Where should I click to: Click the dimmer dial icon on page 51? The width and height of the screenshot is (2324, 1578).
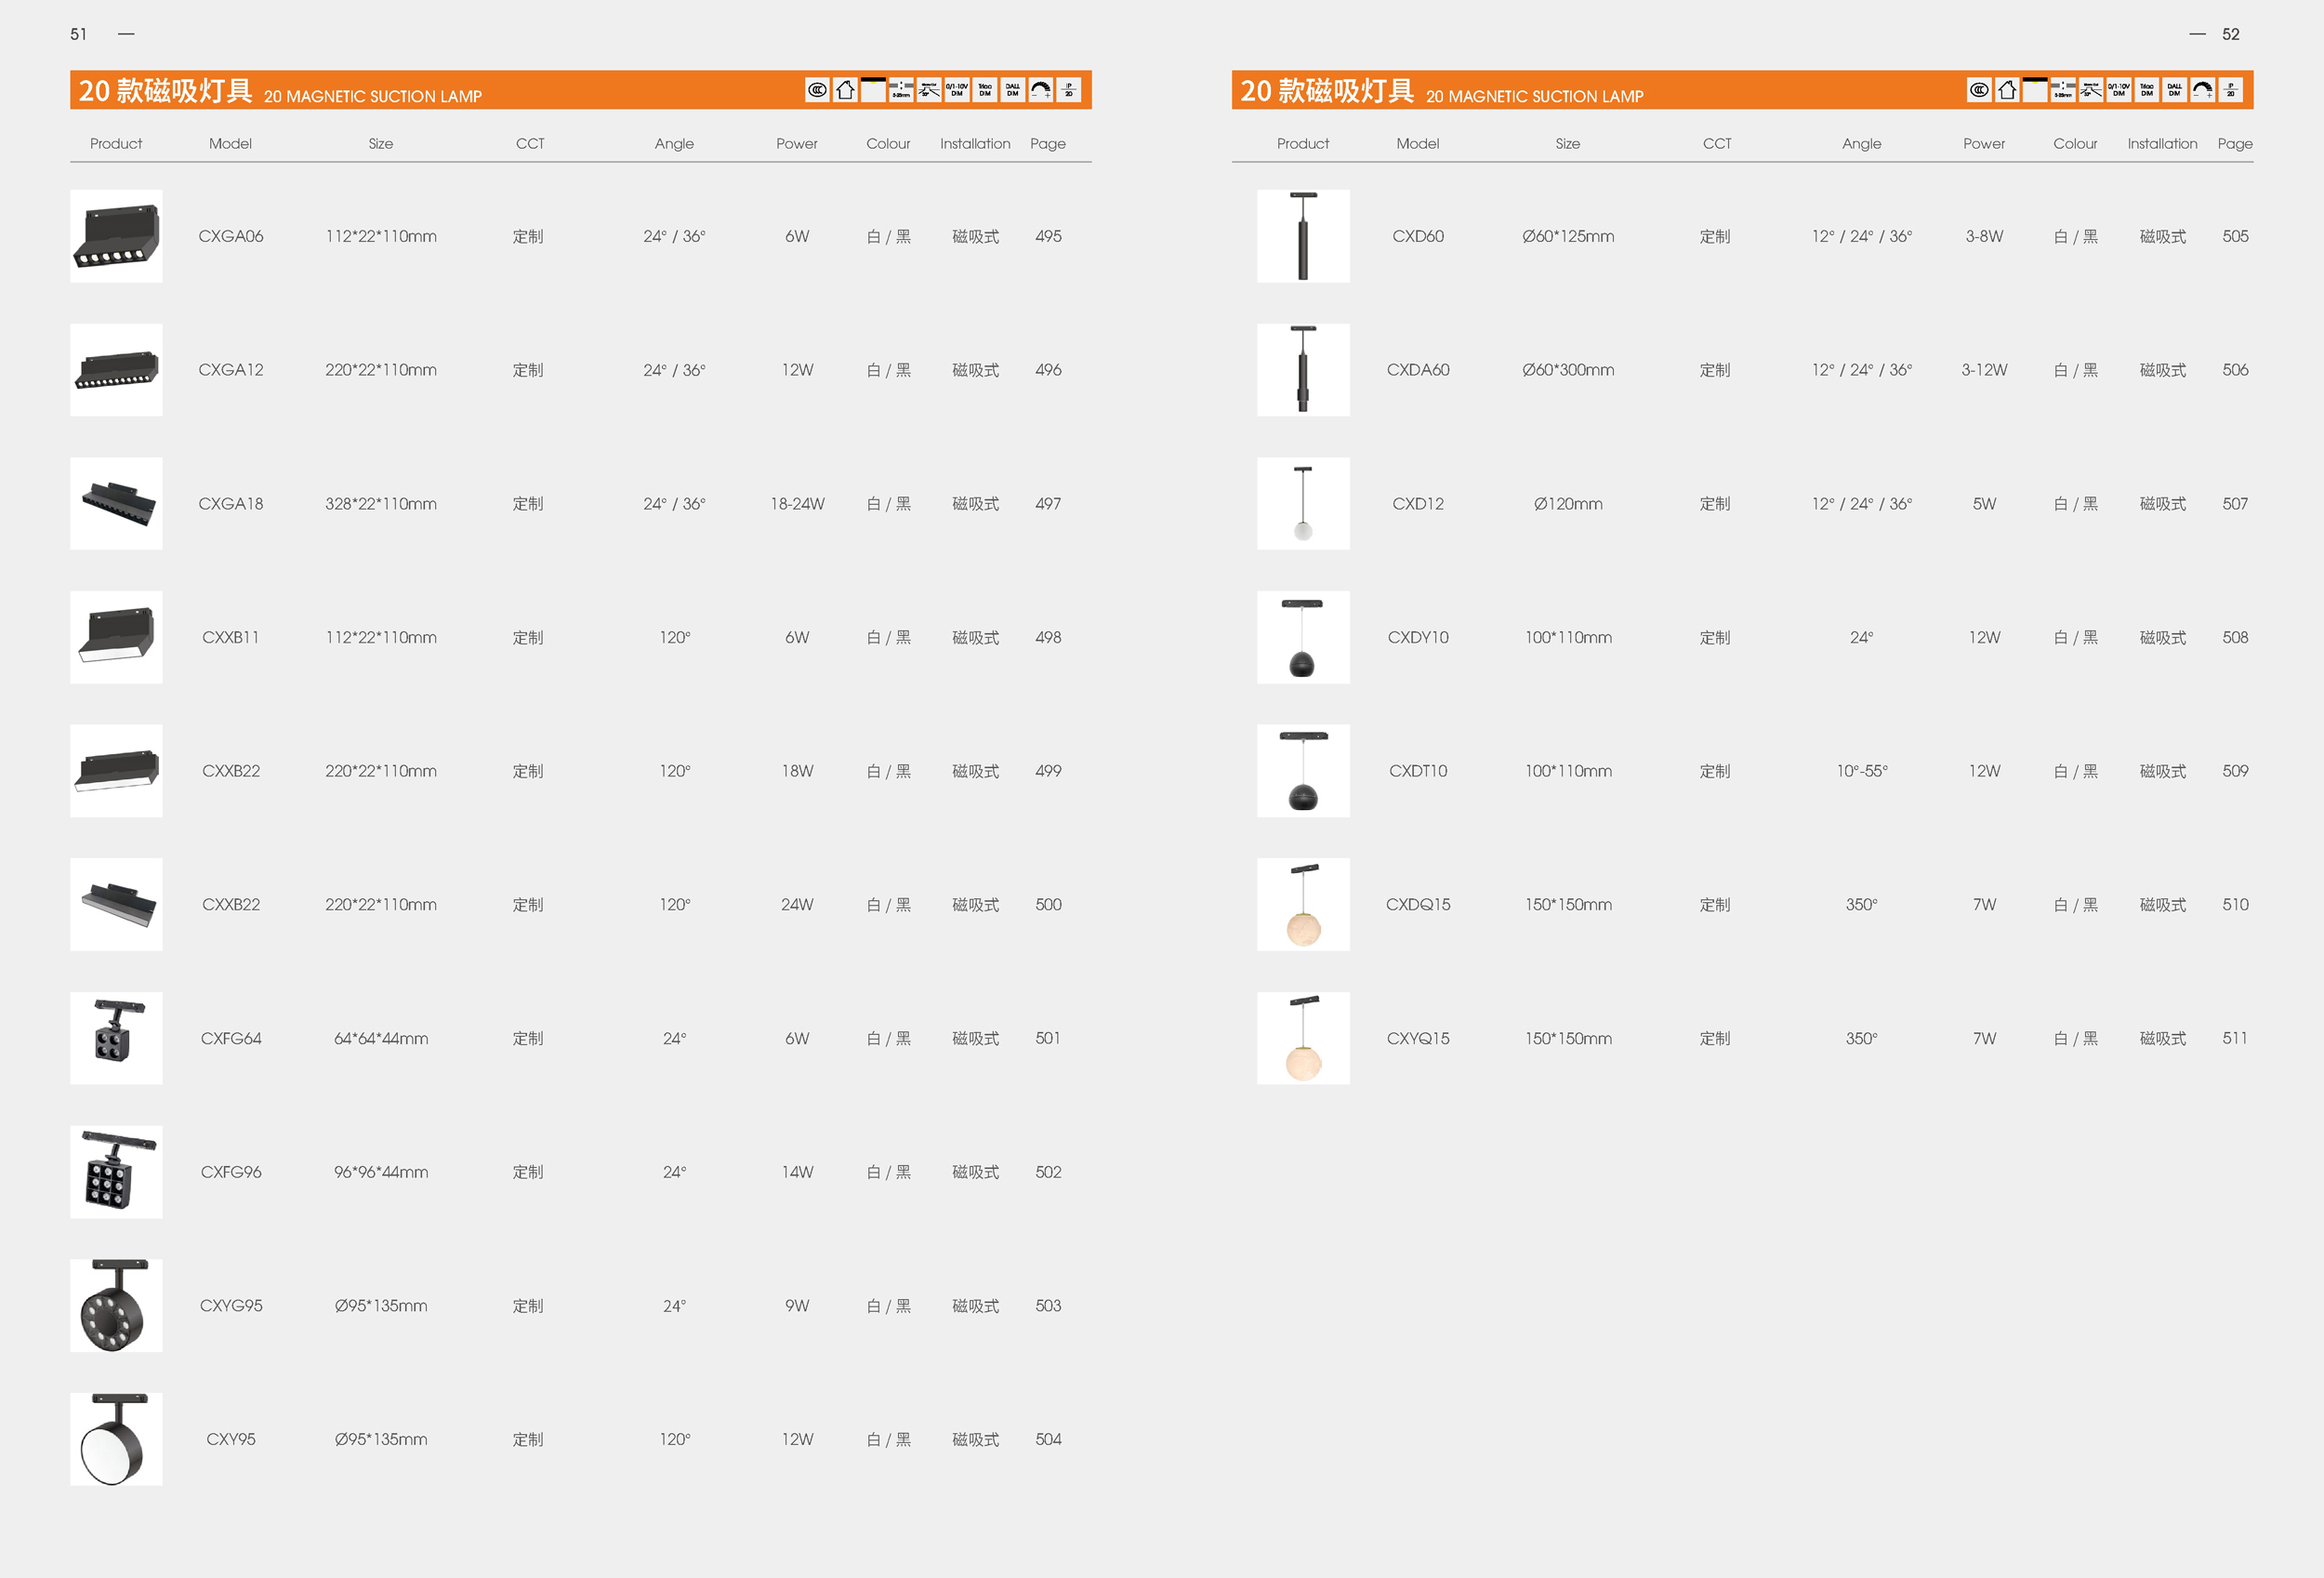pos(1041,90)
